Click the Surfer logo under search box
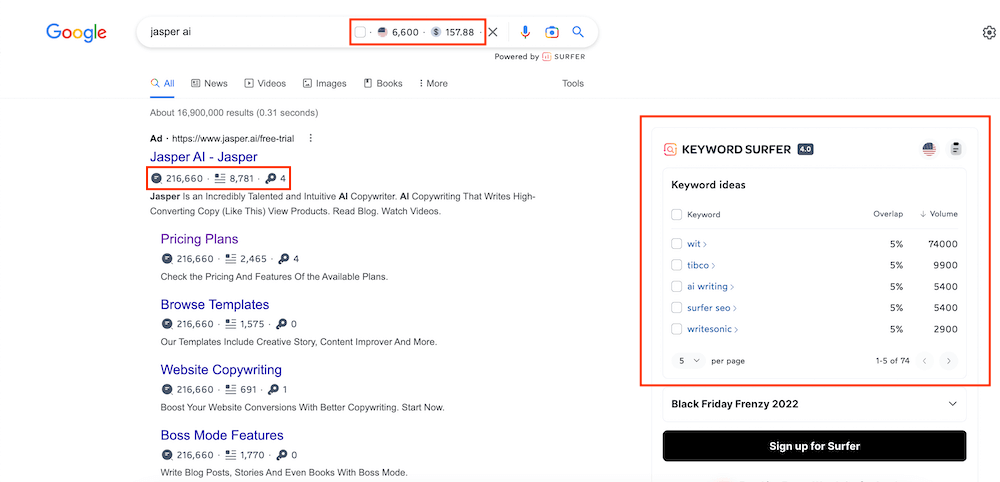This screenshot has width=1000, height=482. tap(563, 57)
